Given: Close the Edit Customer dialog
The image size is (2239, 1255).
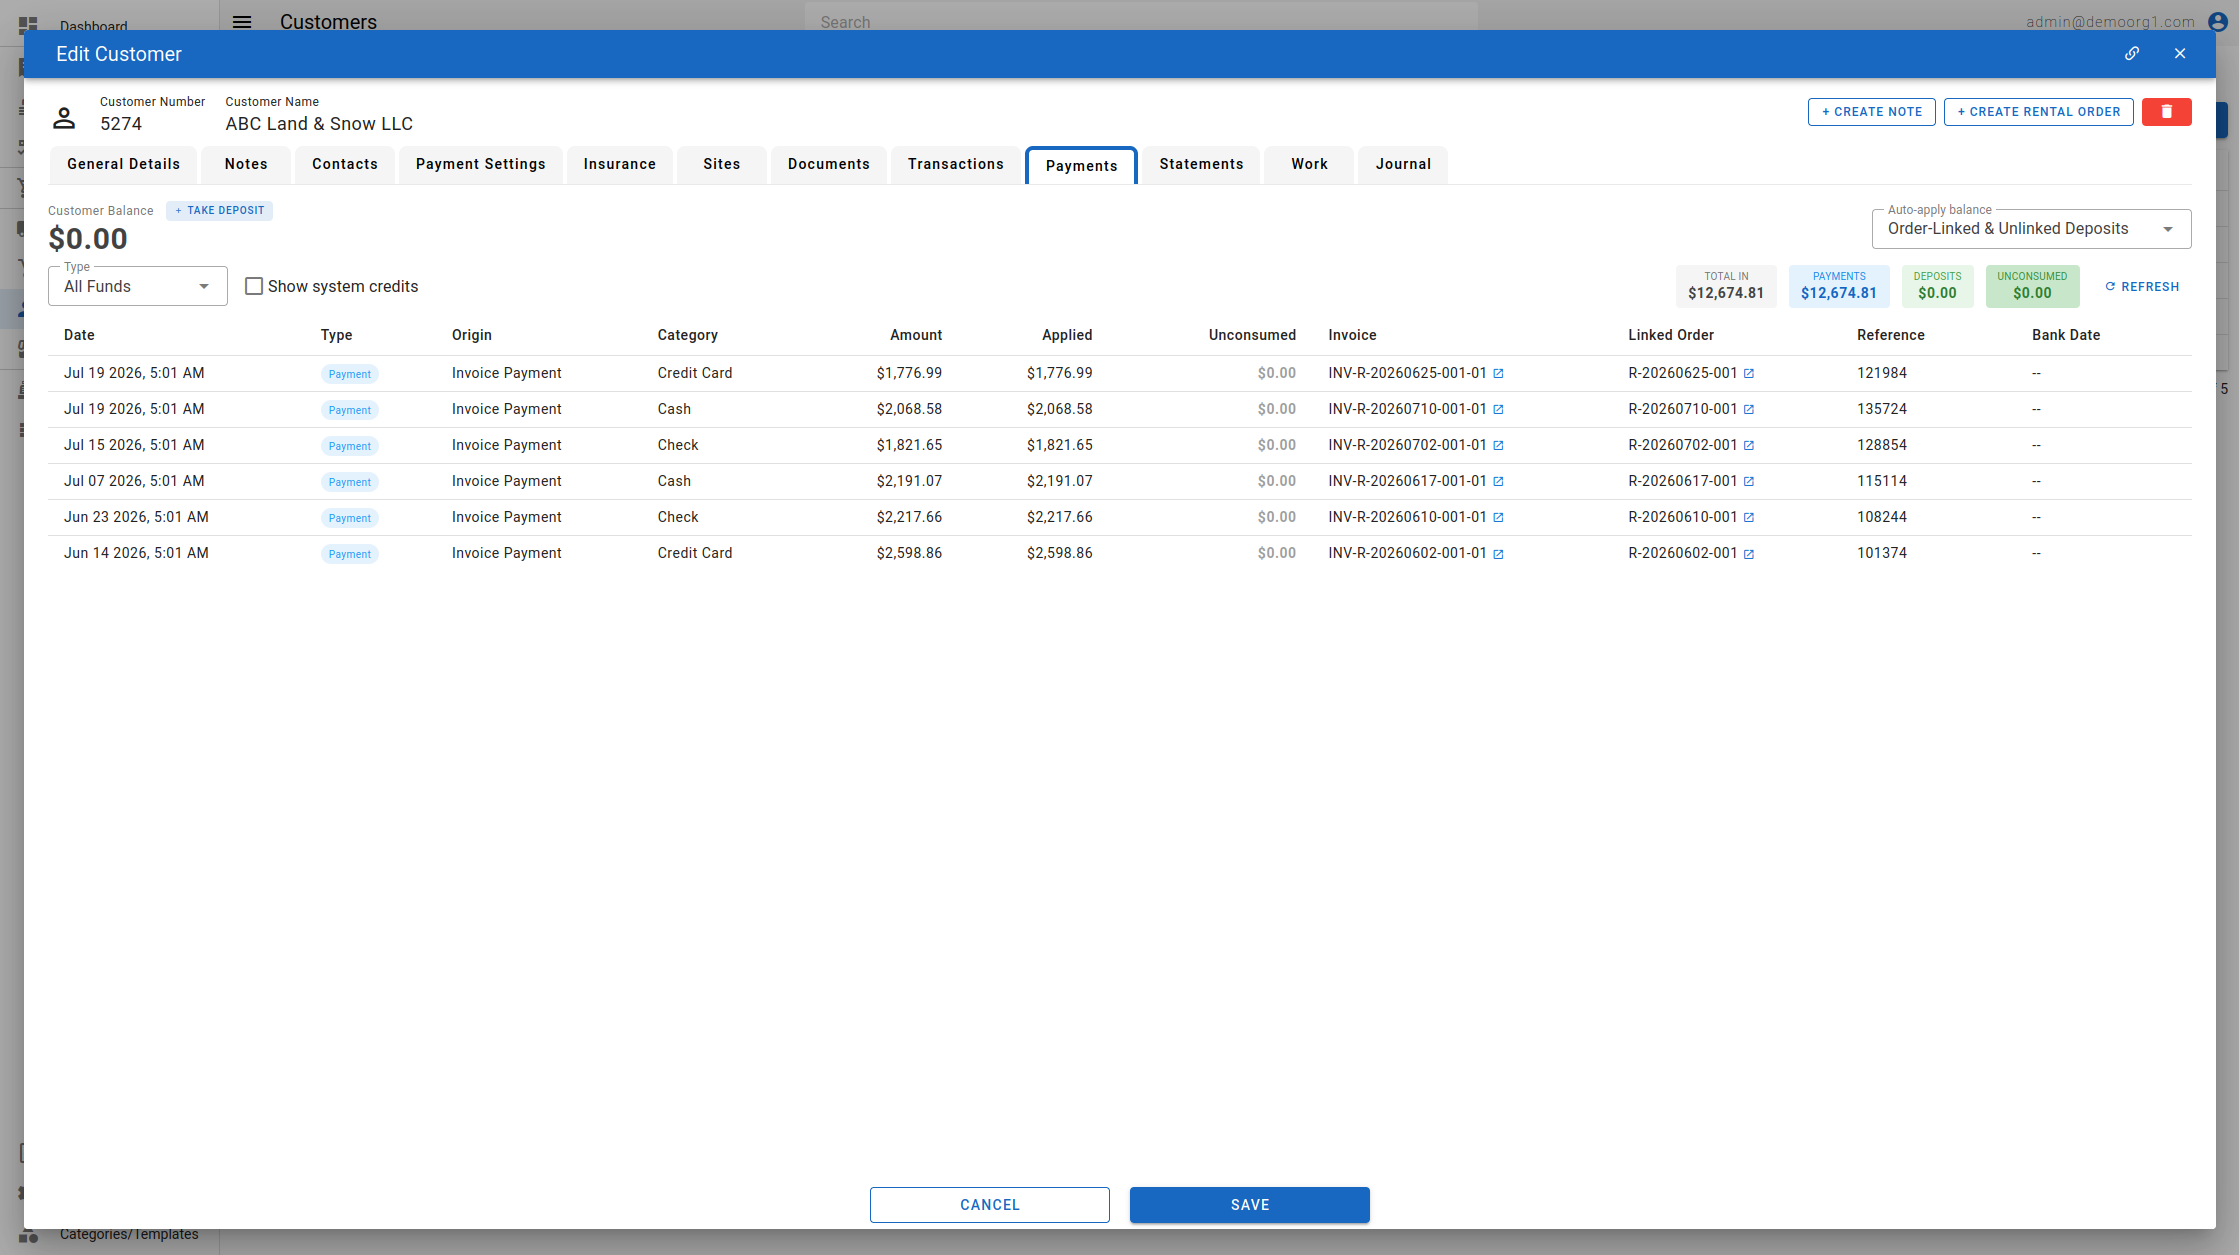Looking at the screenshot, I should pyautogui.click(x=2180, y=54).
